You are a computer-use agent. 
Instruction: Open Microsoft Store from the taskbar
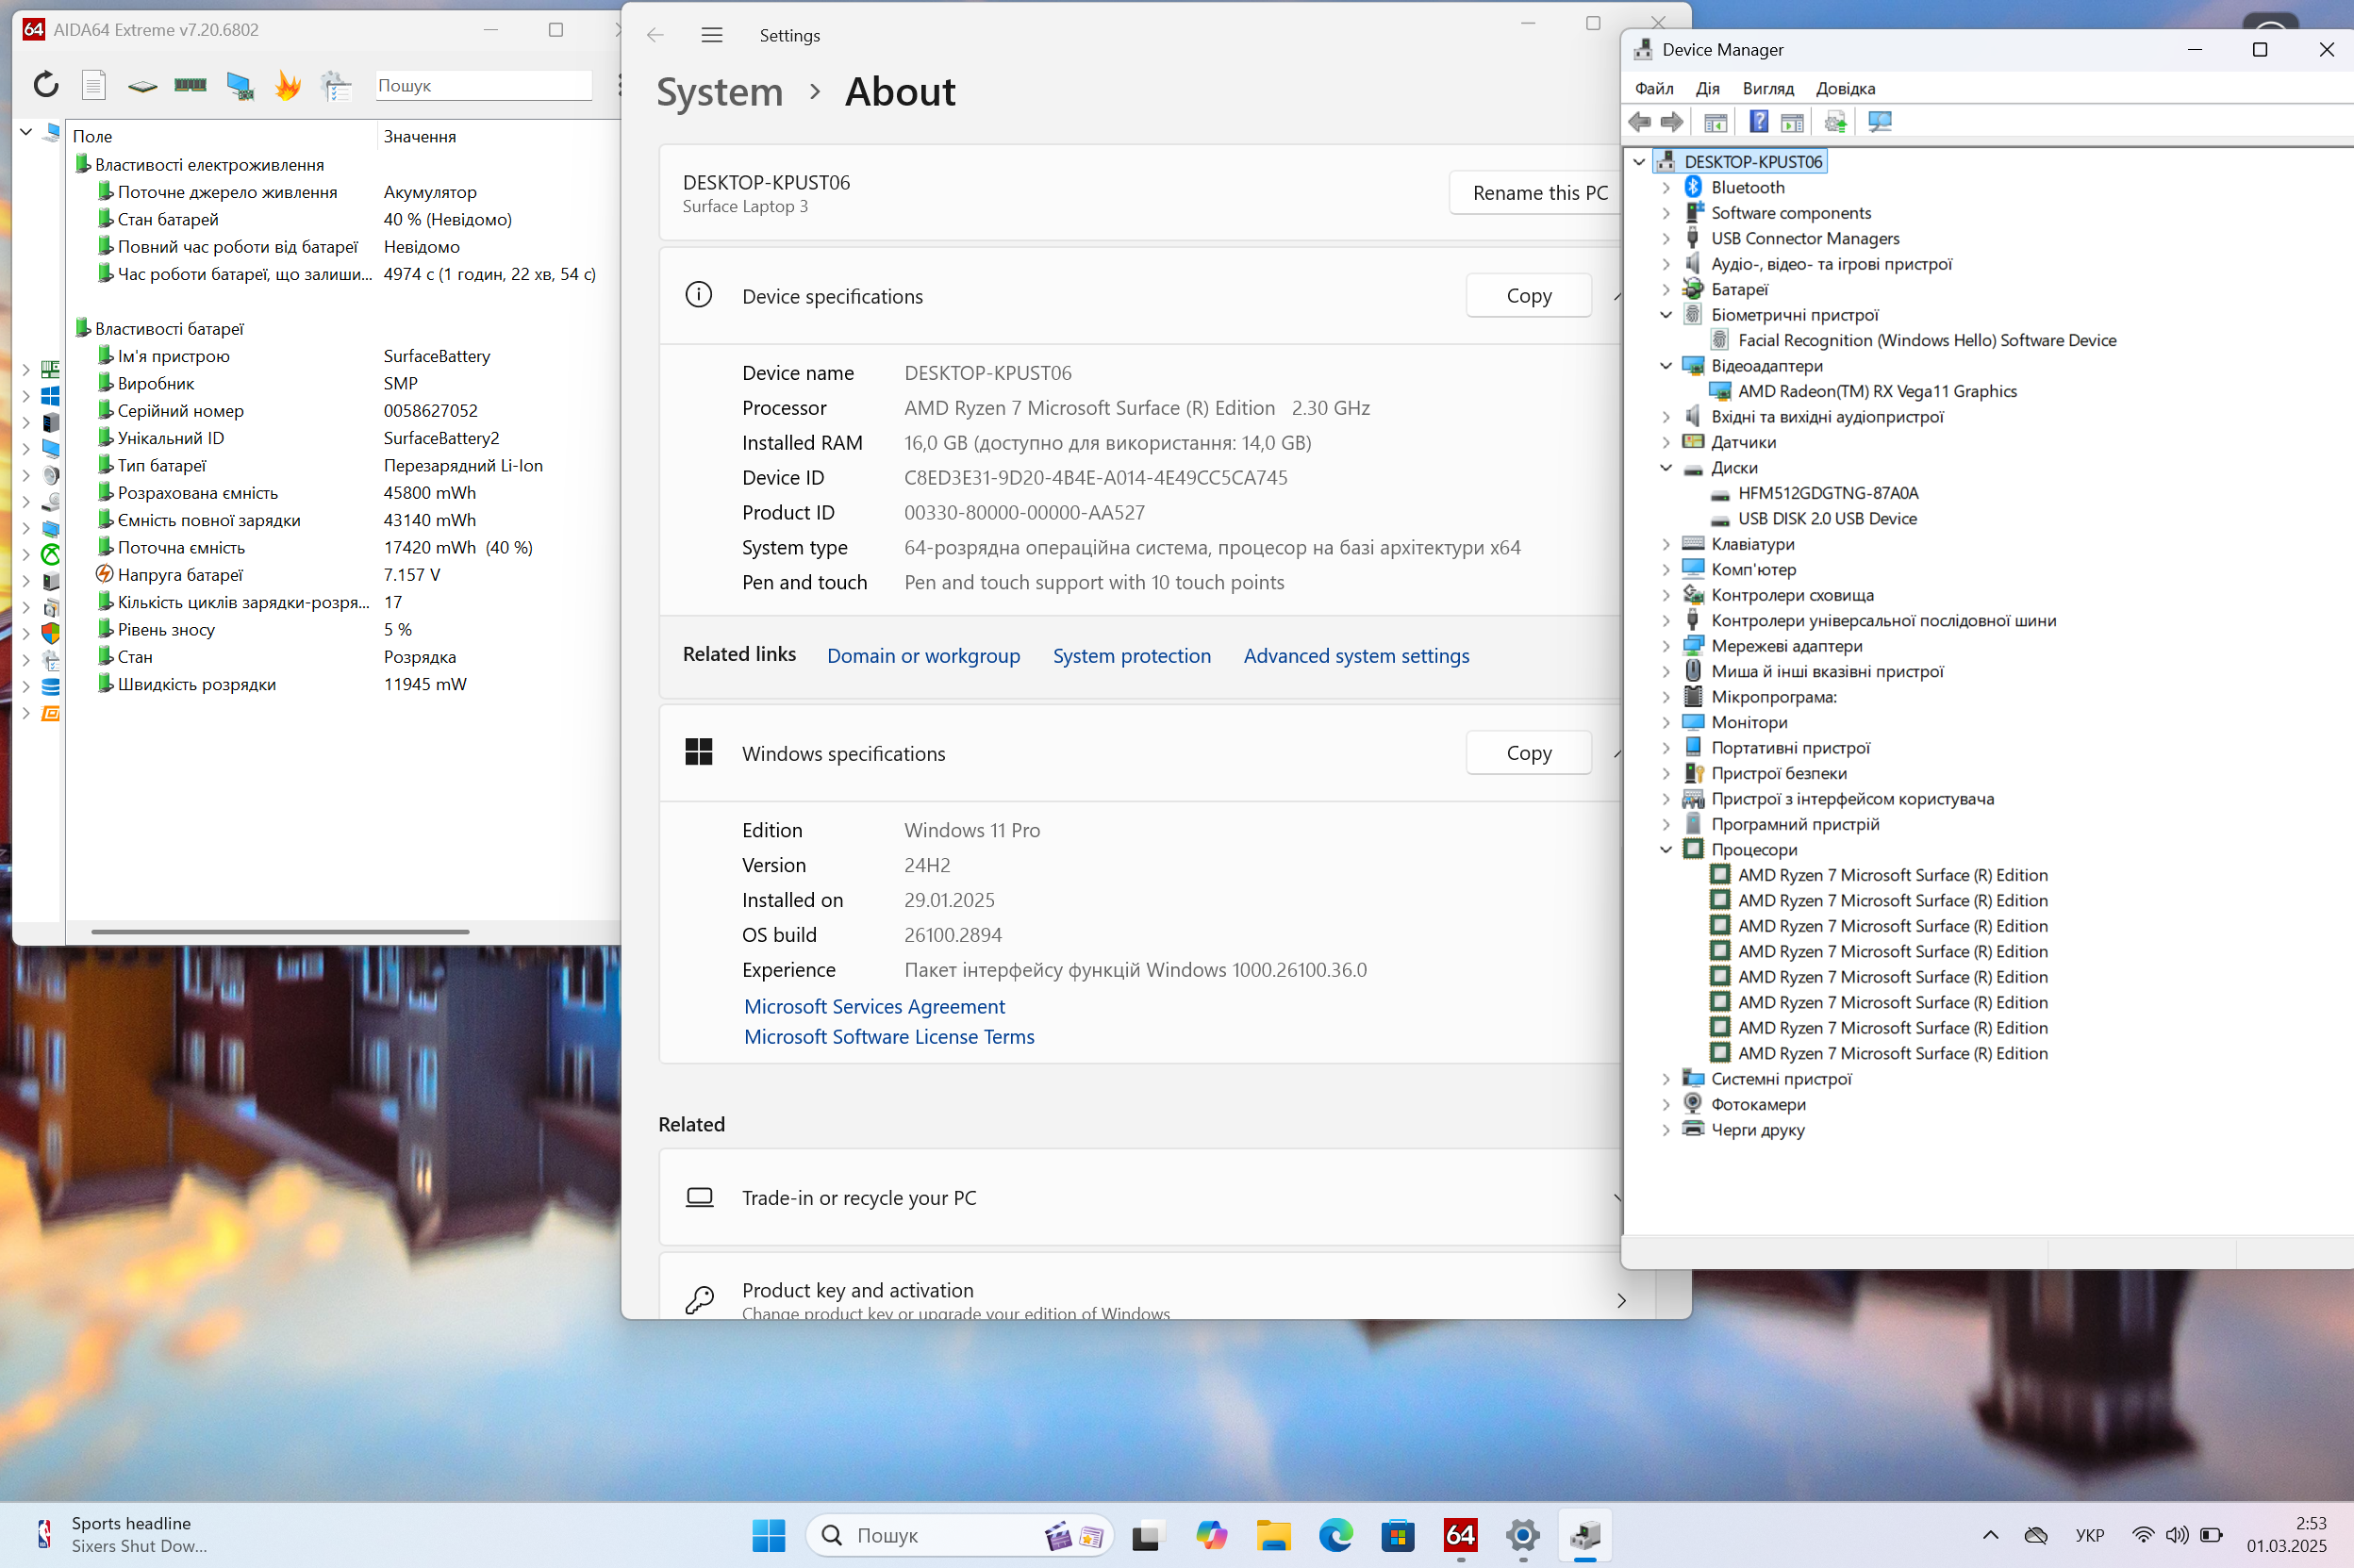coord(1397,1535)
